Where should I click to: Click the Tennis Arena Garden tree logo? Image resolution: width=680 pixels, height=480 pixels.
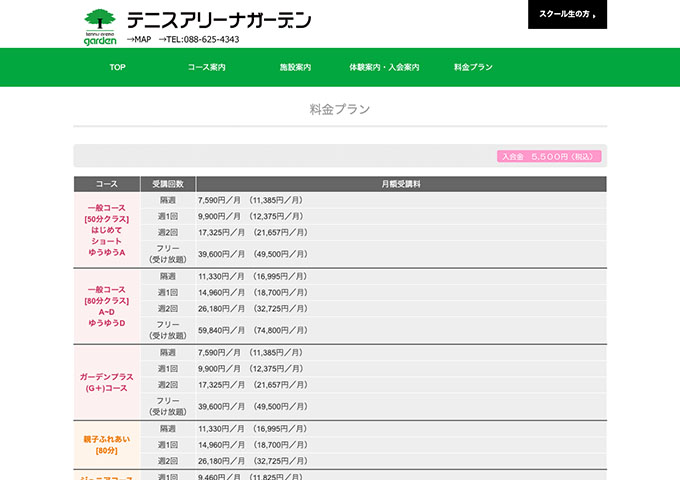click(x=100, y=27)
